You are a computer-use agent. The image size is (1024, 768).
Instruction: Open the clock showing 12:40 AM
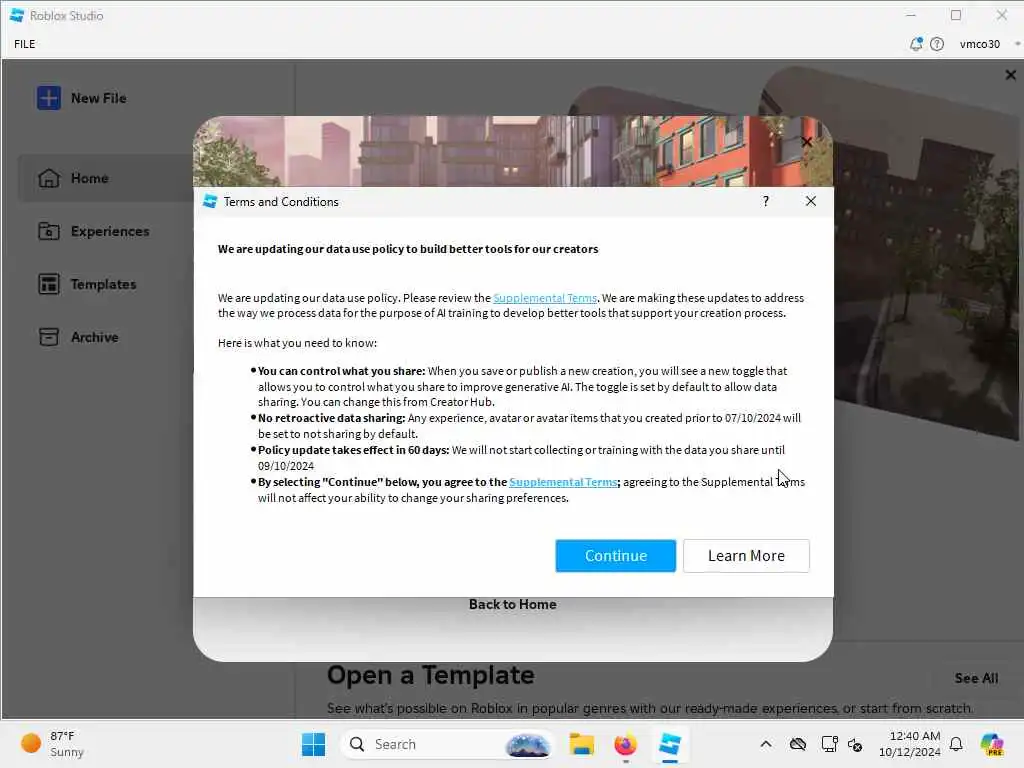click(x=910, y=744)
